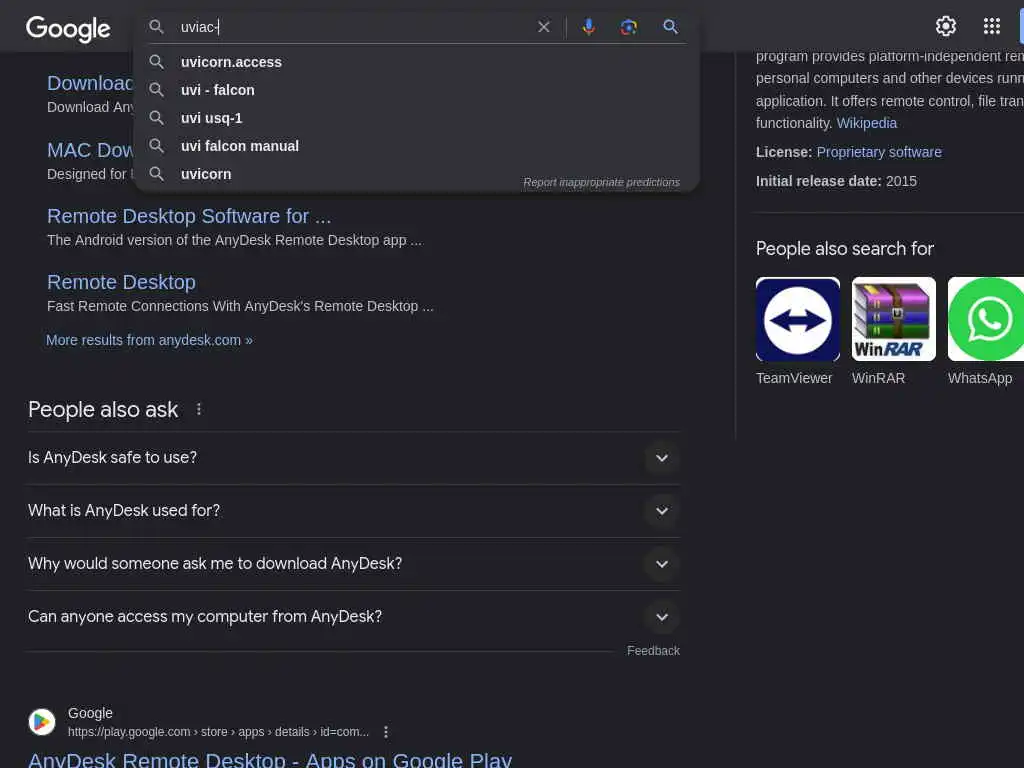
Task: Open Google Lens image search
Action: tap(628, 27)
